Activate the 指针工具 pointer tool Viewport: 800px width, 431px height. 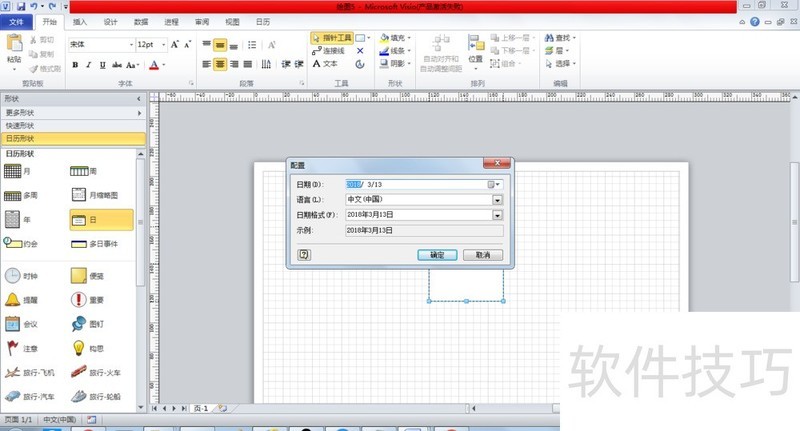point(330,37)
